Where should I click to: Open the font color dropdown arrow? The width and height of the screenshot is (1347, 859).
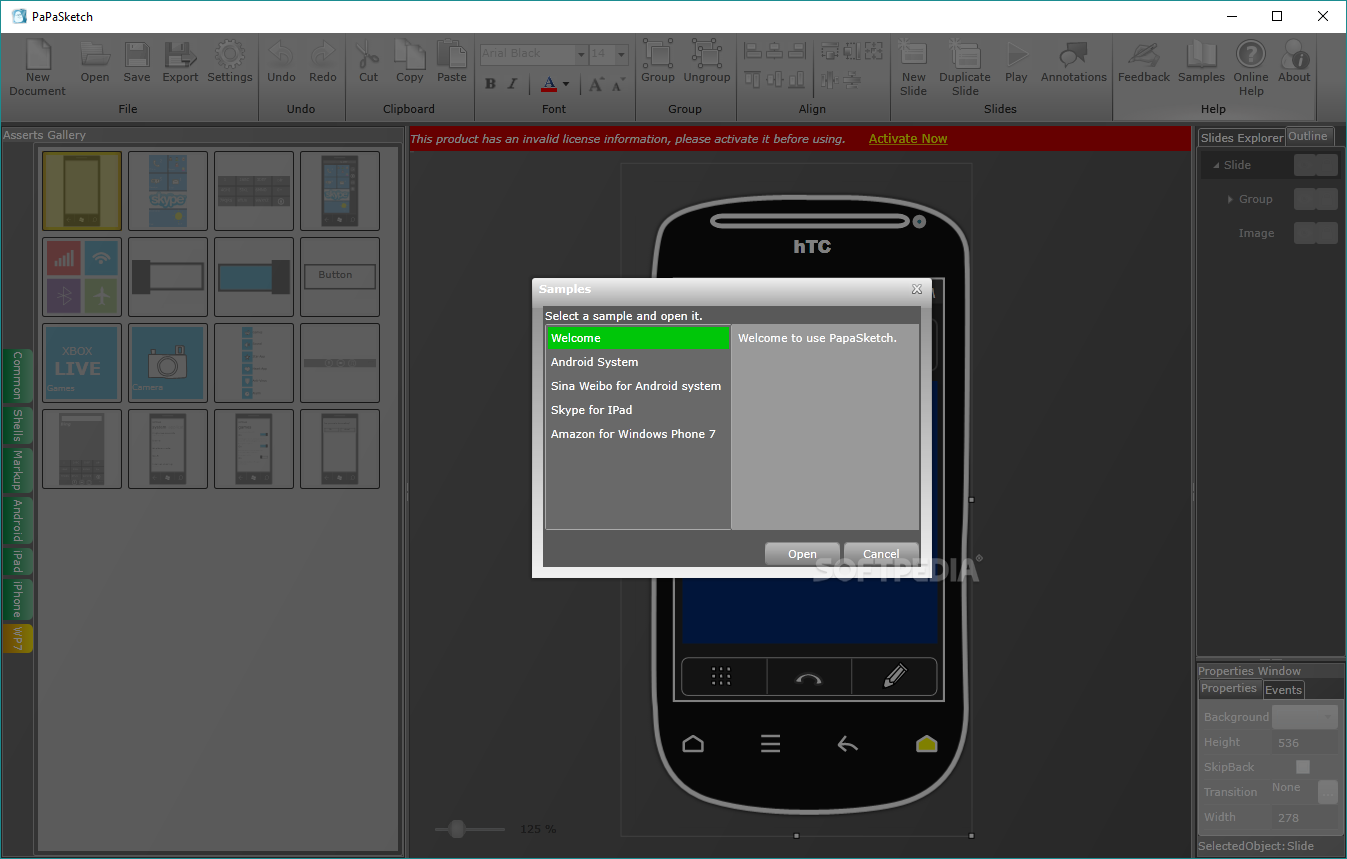pos(566,85)
